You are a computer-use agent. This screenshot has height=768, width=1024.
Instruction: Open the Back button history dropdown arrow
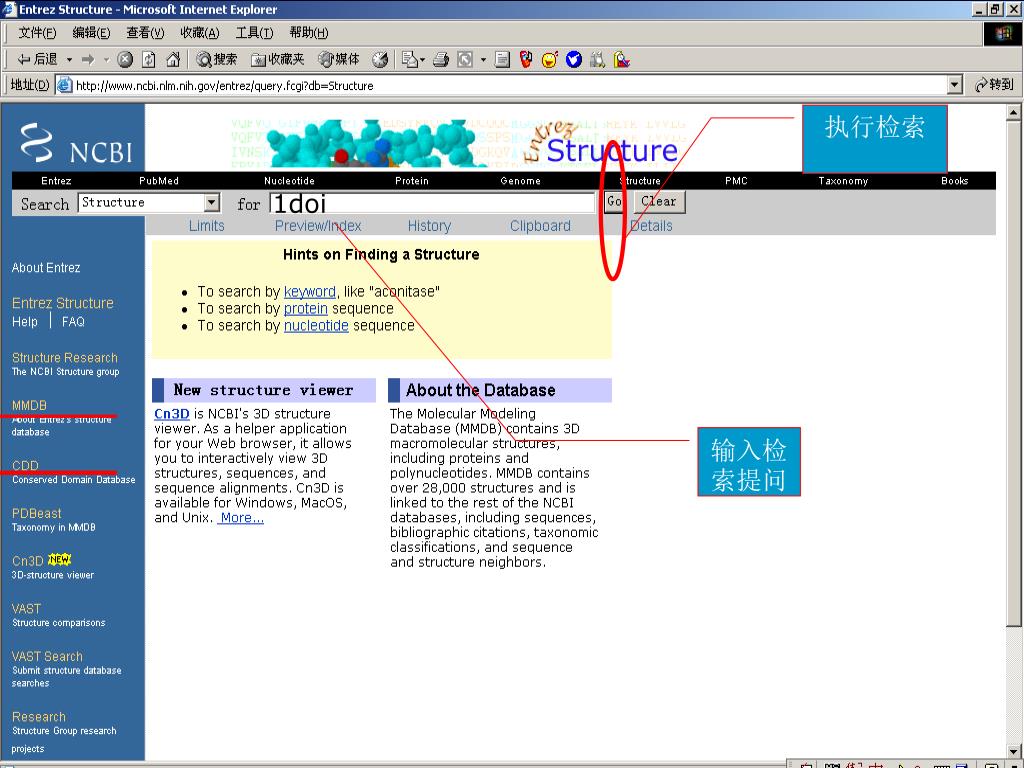click(x=69, y=59)
